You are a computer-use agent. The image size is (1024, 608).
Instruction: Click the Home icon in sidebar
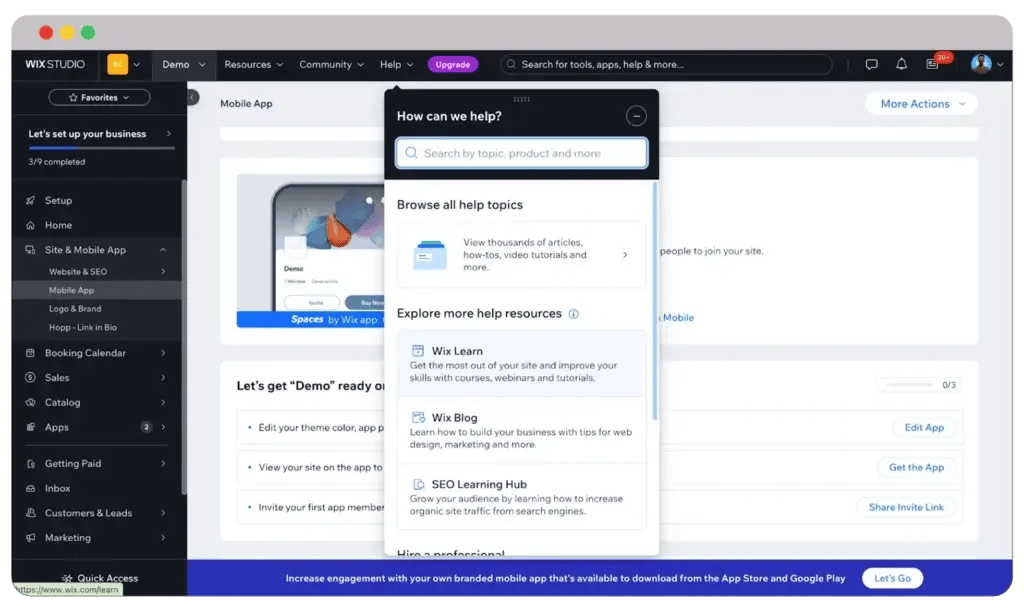coord(31,226)
